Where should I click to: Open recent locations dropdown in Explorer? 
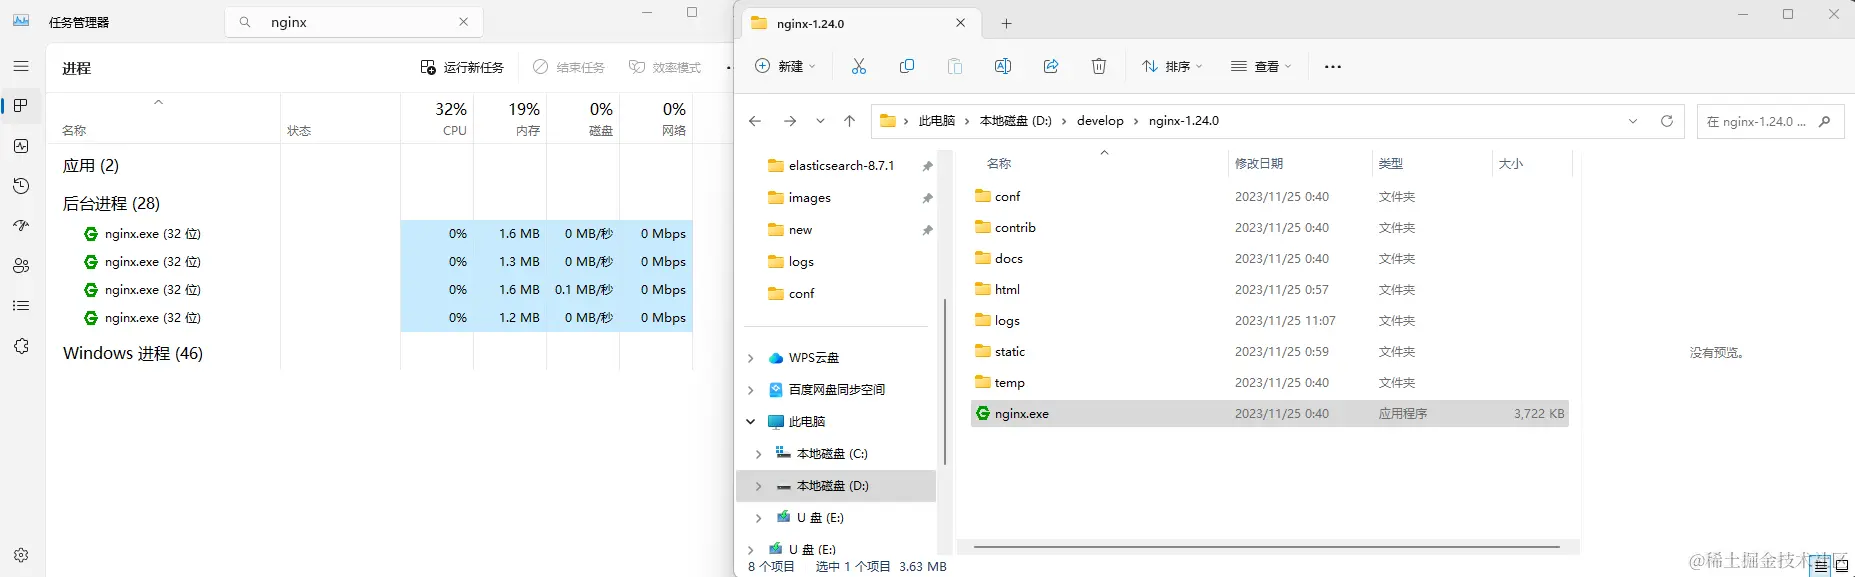click(x=820, y=121)
